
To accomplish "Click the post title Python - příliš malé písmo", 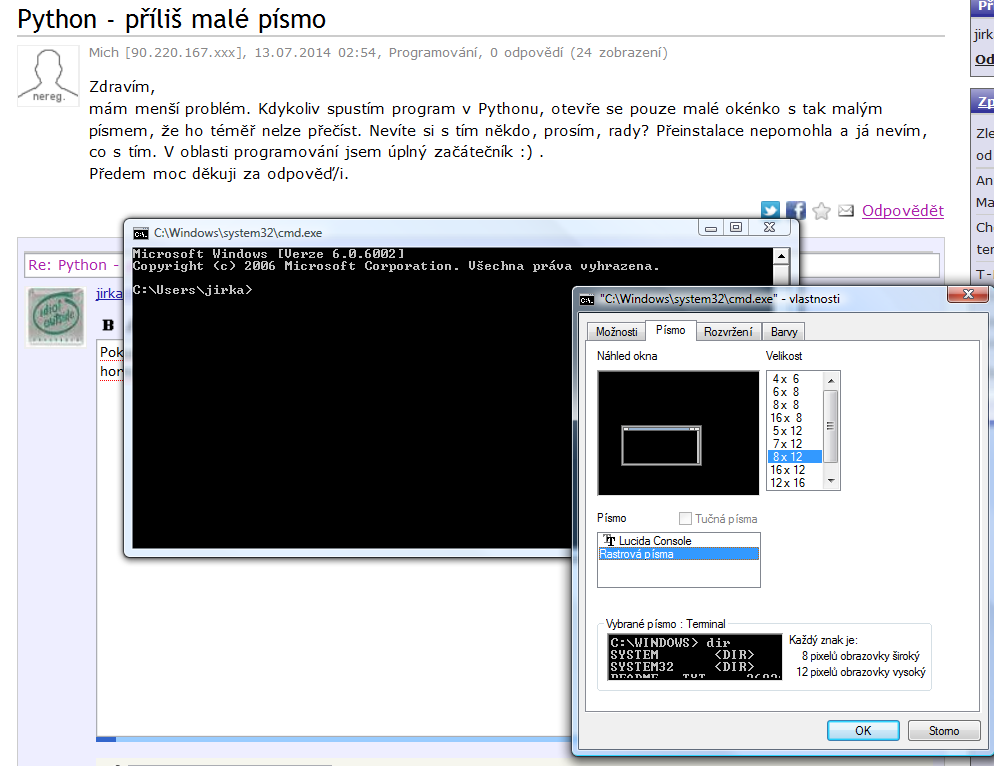I will coord(171,19).
